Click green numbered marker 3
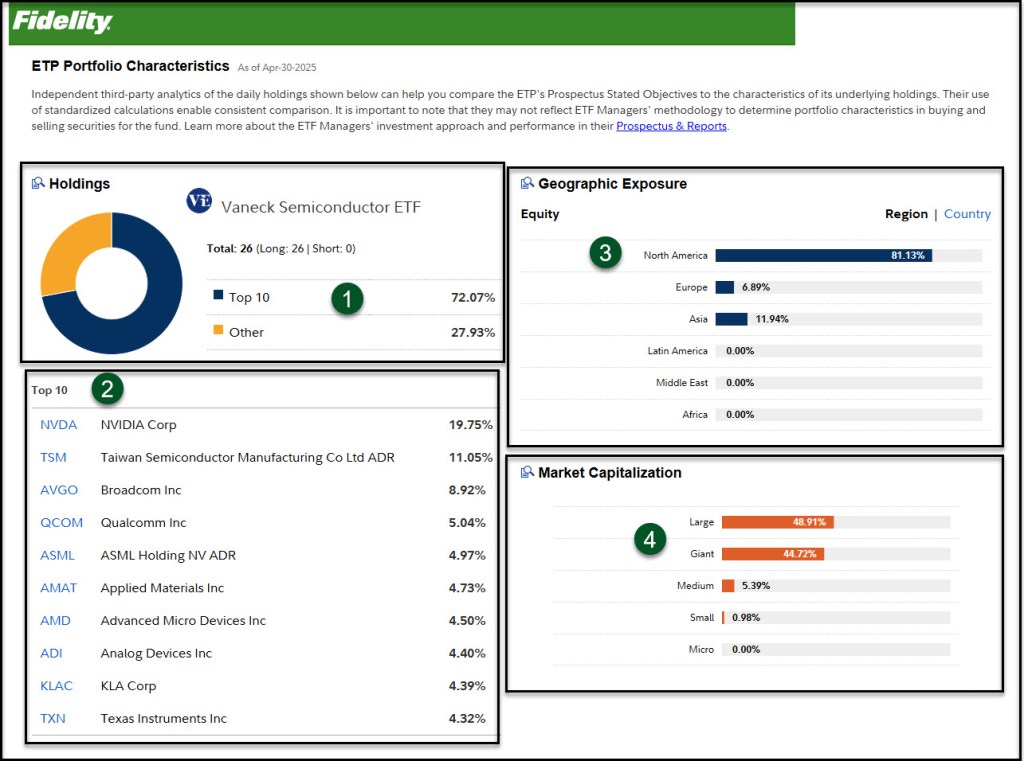1024x761 pixels. [604, 253]
